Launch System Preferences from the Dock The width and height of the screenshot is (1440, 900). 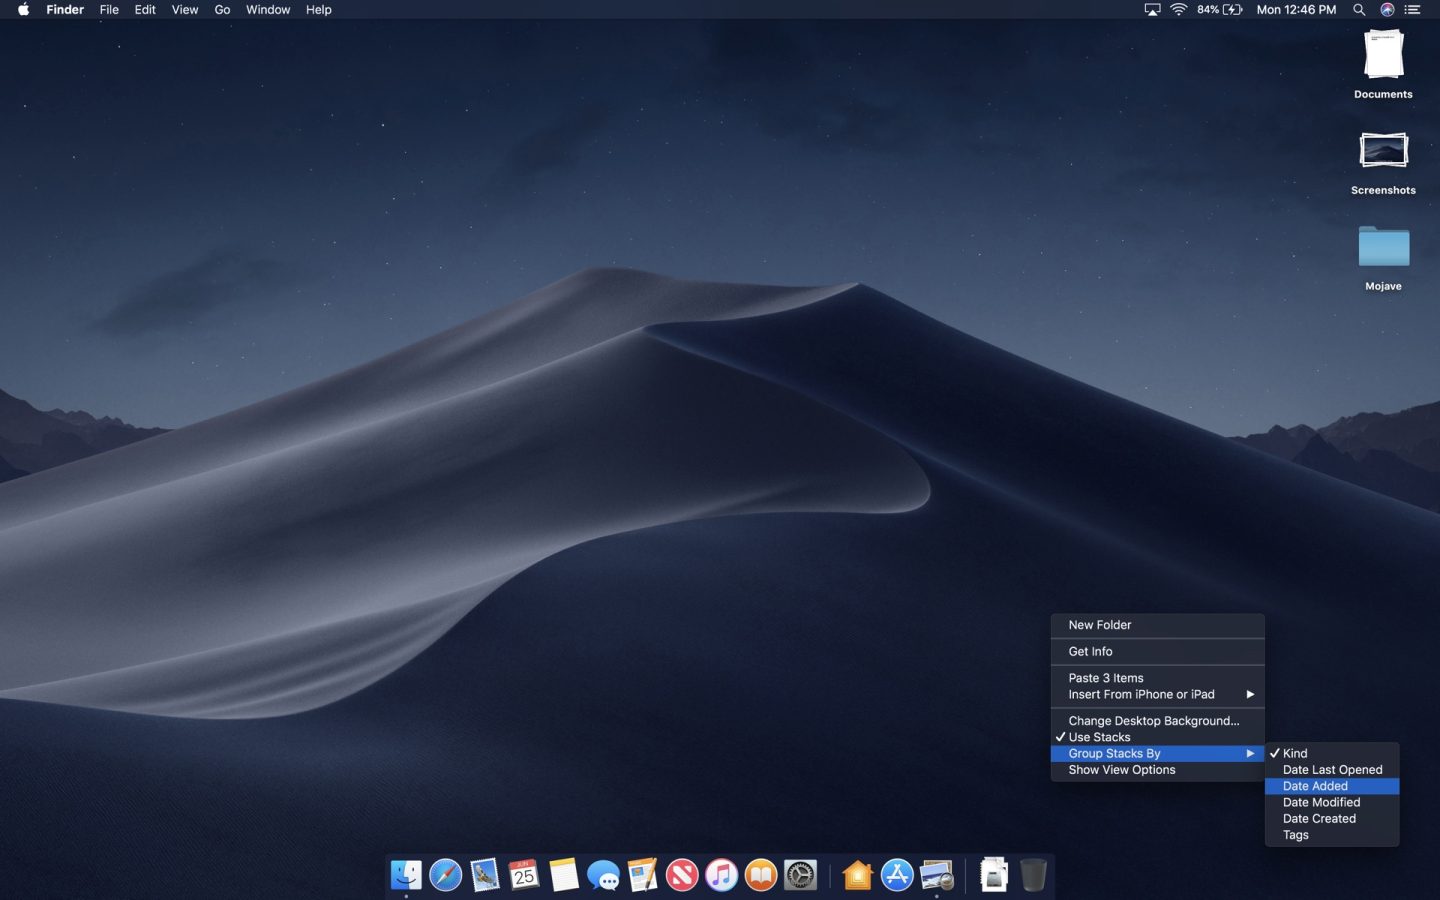[x=800, y=875]
